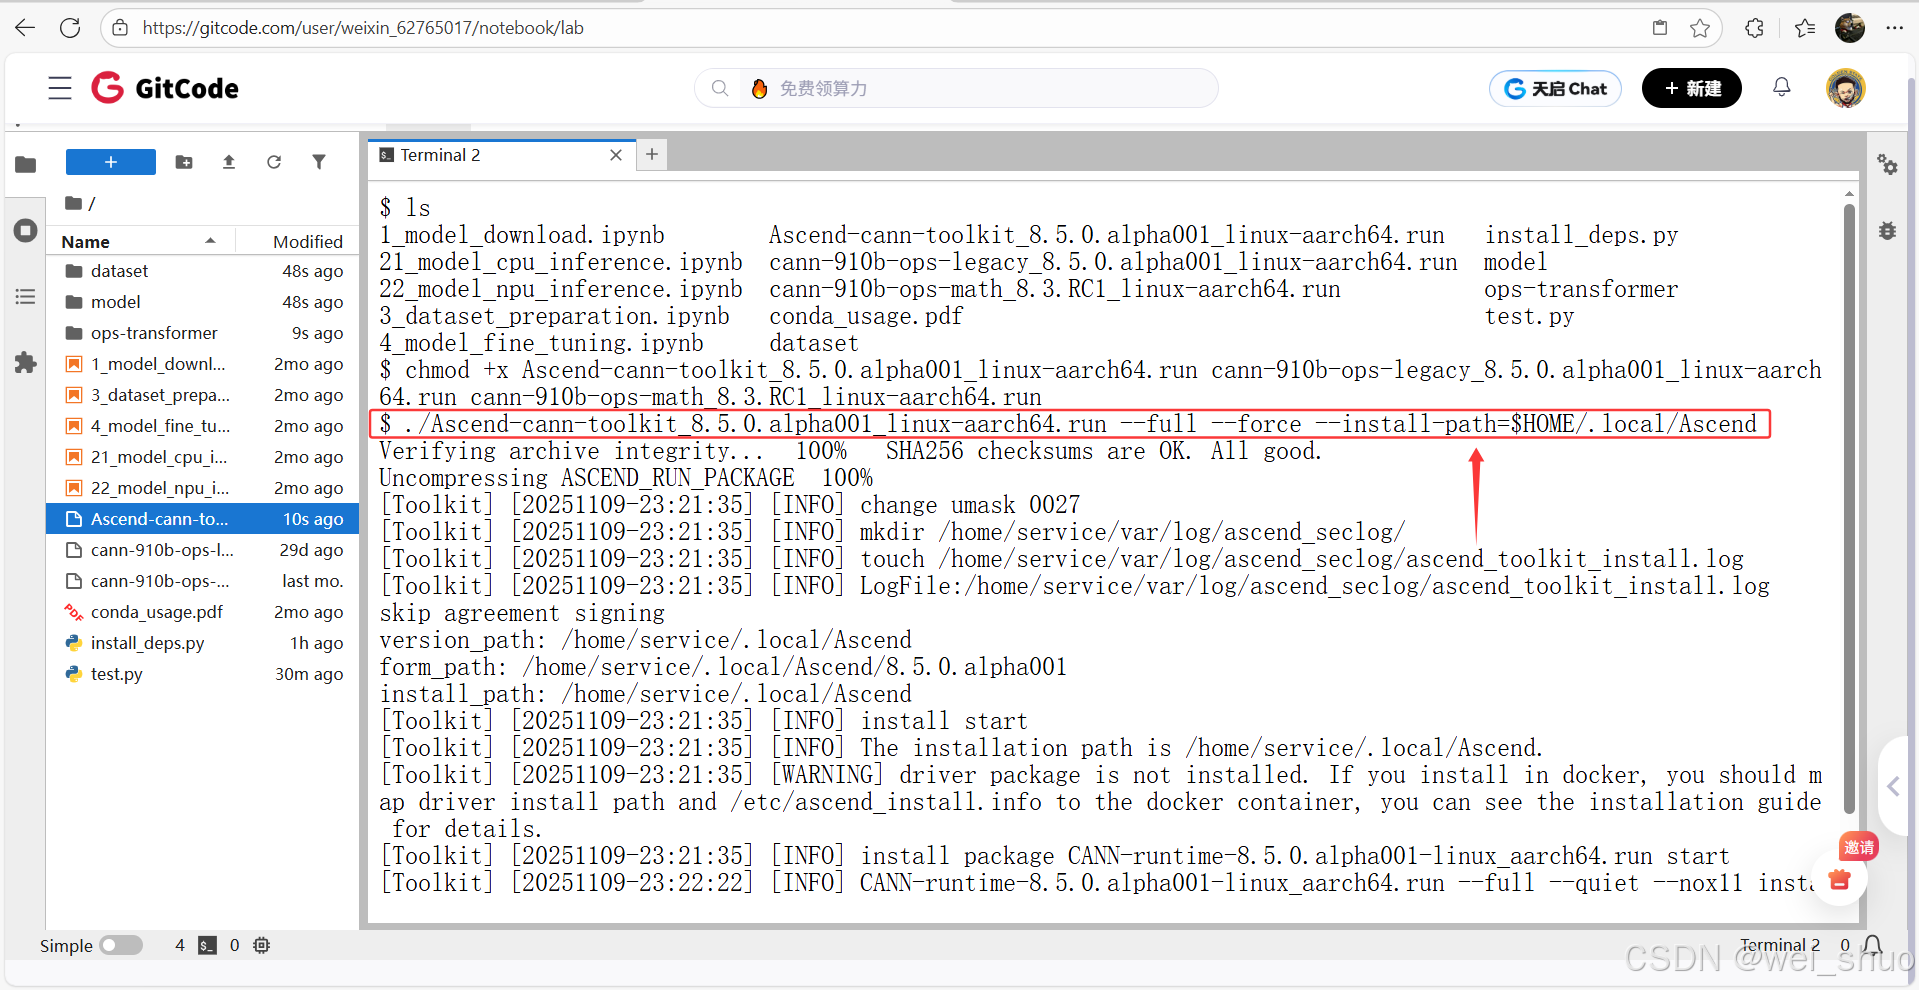Open the debugger bug icon panel

1887,230
